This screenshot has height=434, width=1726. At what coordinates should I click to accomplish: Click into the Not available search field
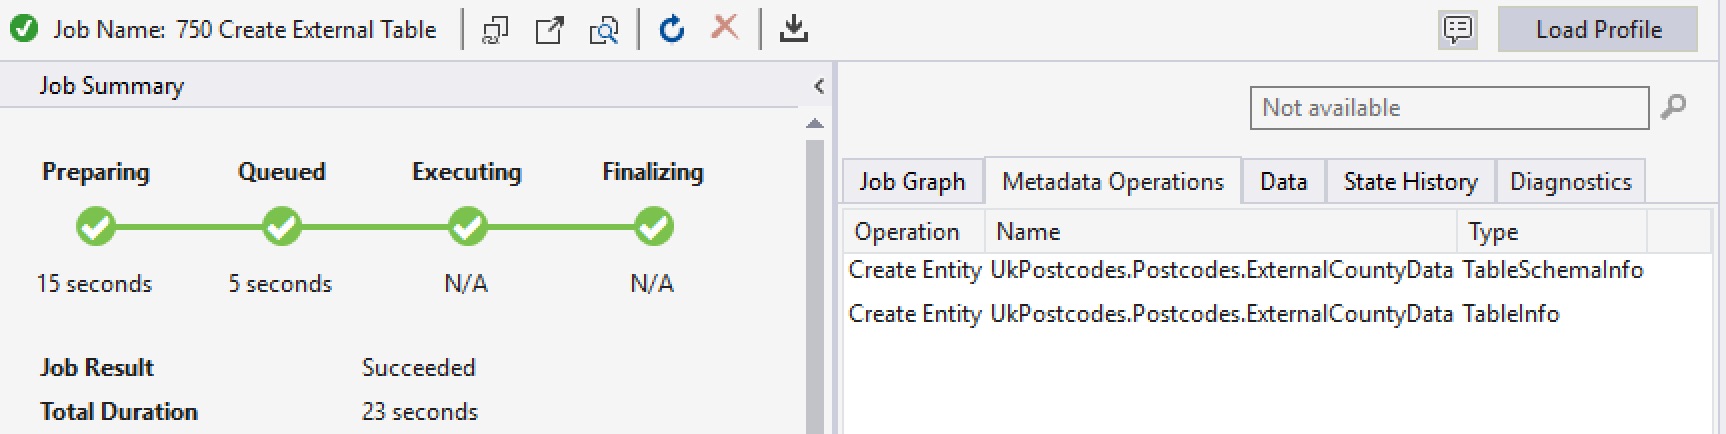tap(1448, 108)
